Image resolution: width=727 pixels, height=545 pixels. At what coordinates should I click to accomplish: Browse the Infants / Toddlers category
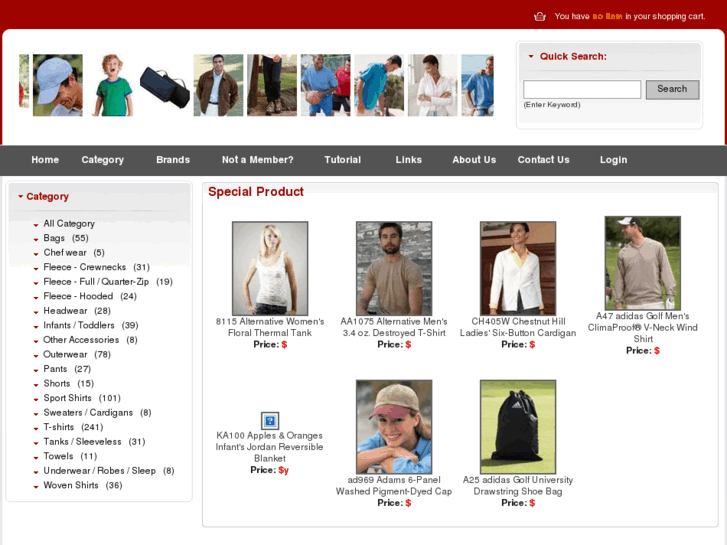point(91,325)
